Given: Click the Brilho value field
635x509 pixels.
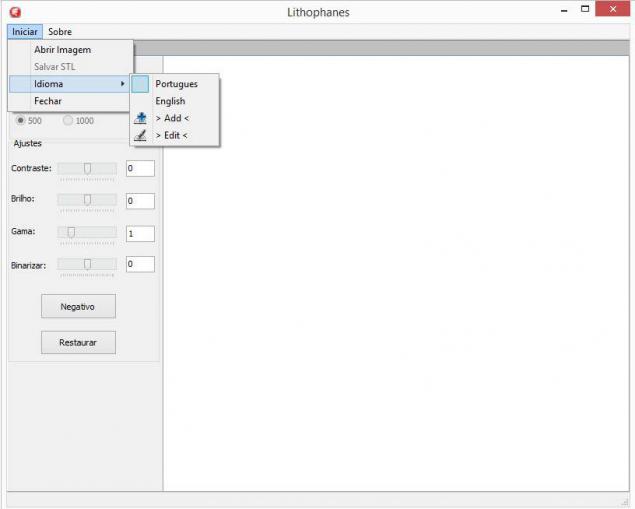Looking at the screenshot, I should 140,201.
